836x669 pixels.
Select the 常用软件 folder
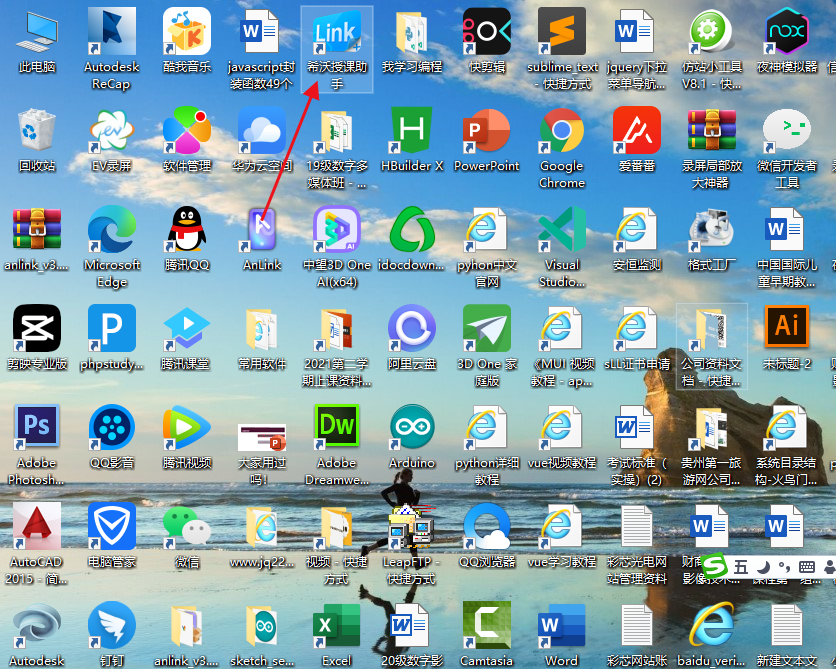262,328
